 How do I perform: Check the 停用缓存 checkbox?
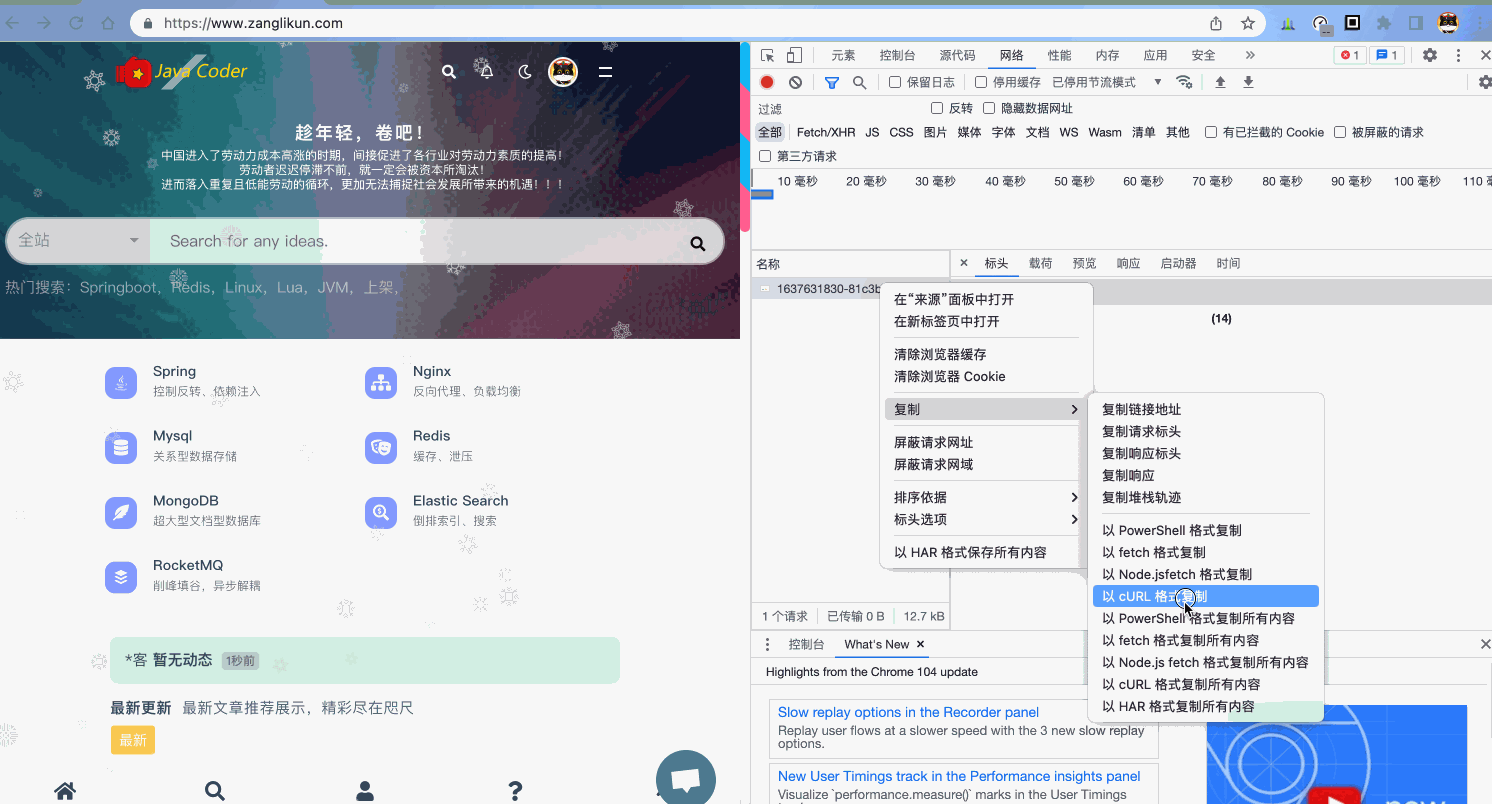click(x=981, y=83)
